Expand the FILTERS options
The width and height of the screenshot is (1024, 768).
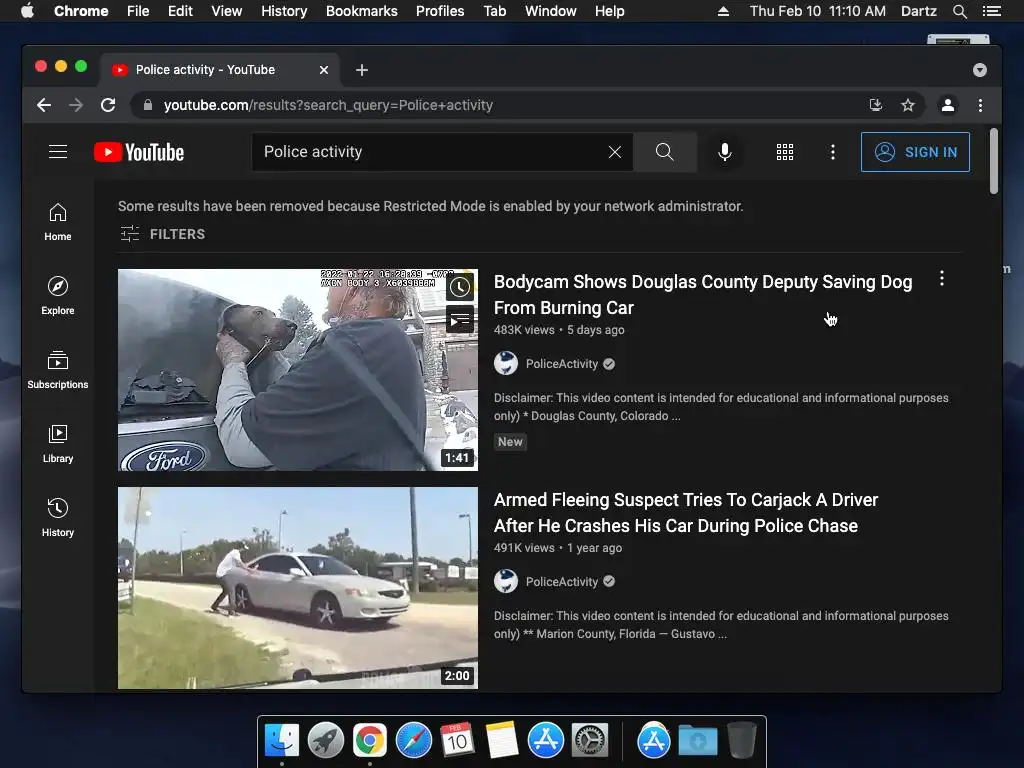pos(163,234)
